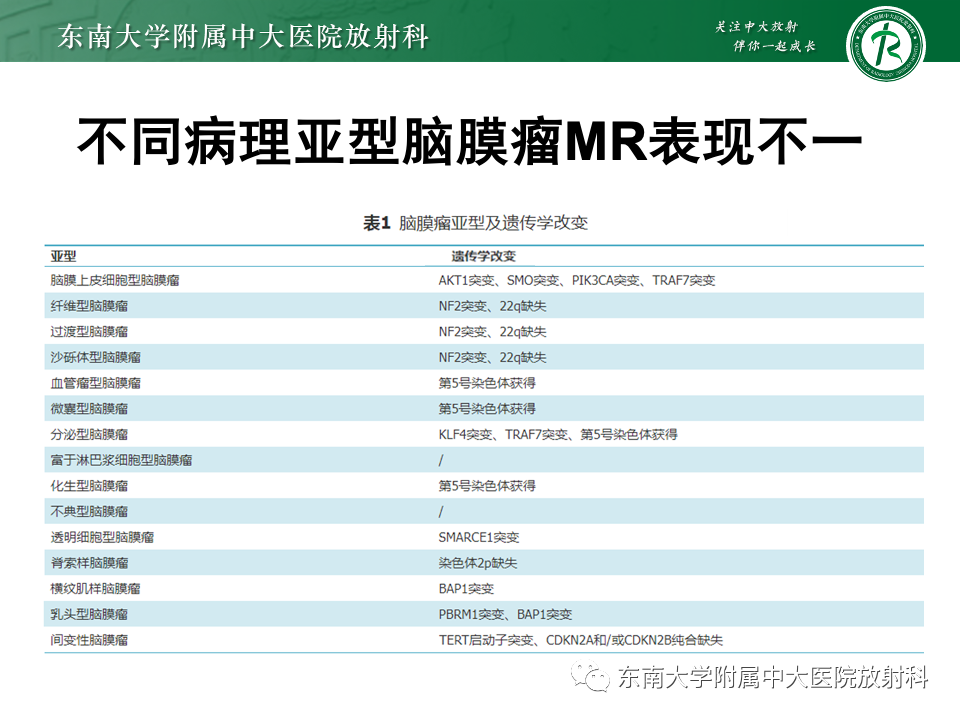This screenshot has width=960, height=720.
Task: Select the subtype cell 化生型脑膜瘤
Action: click(x=89, y=486)
